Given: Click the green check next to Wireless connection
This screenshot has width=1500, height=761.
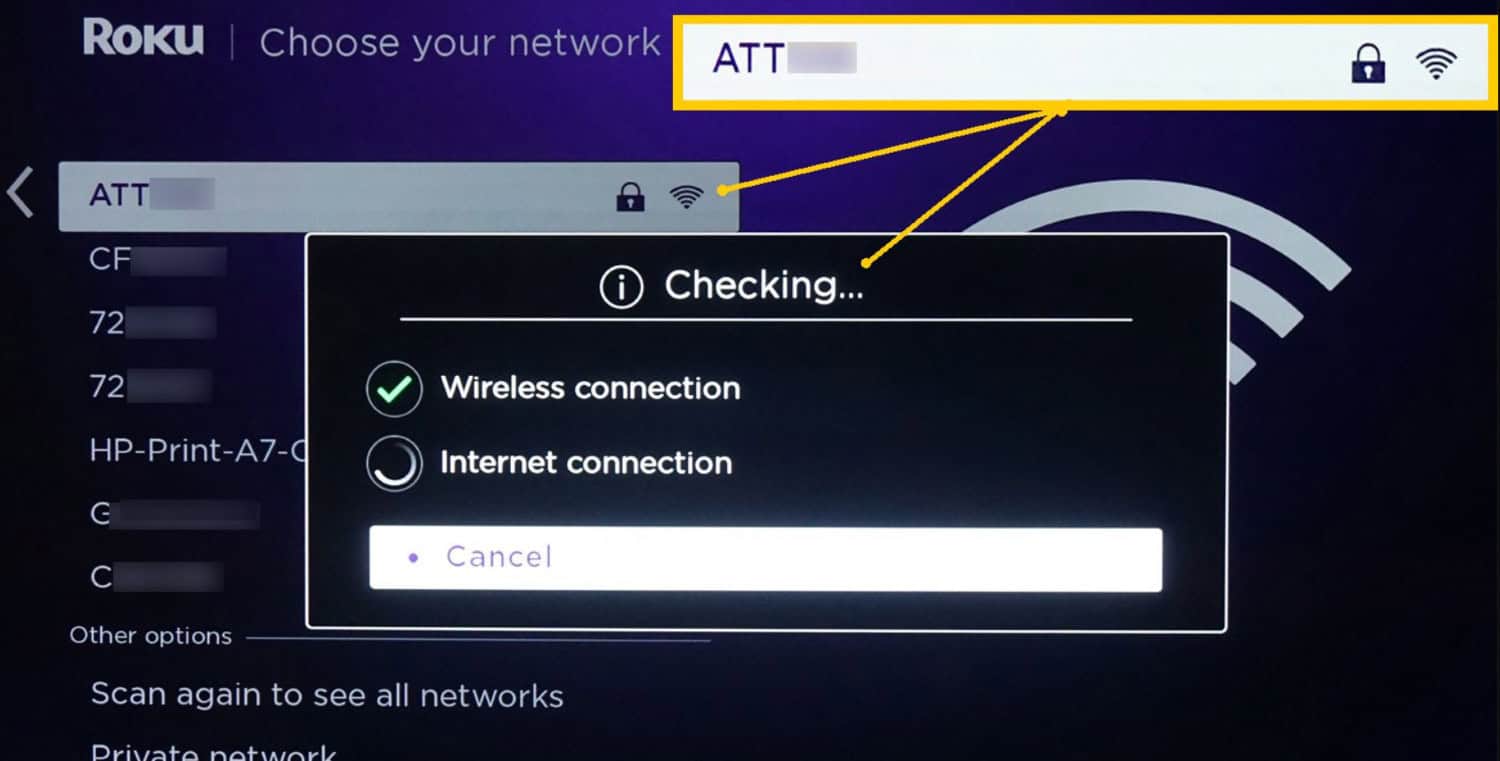Looking at the screenshot, I should [x=394, y=388].
